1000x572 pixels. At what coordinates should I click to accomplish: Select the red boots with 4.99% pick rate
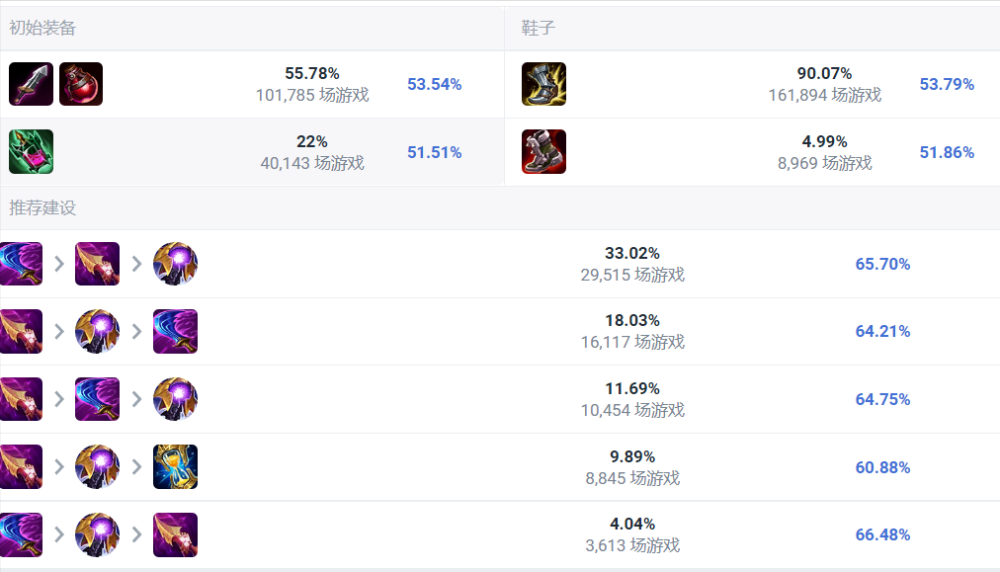point(544,152)
